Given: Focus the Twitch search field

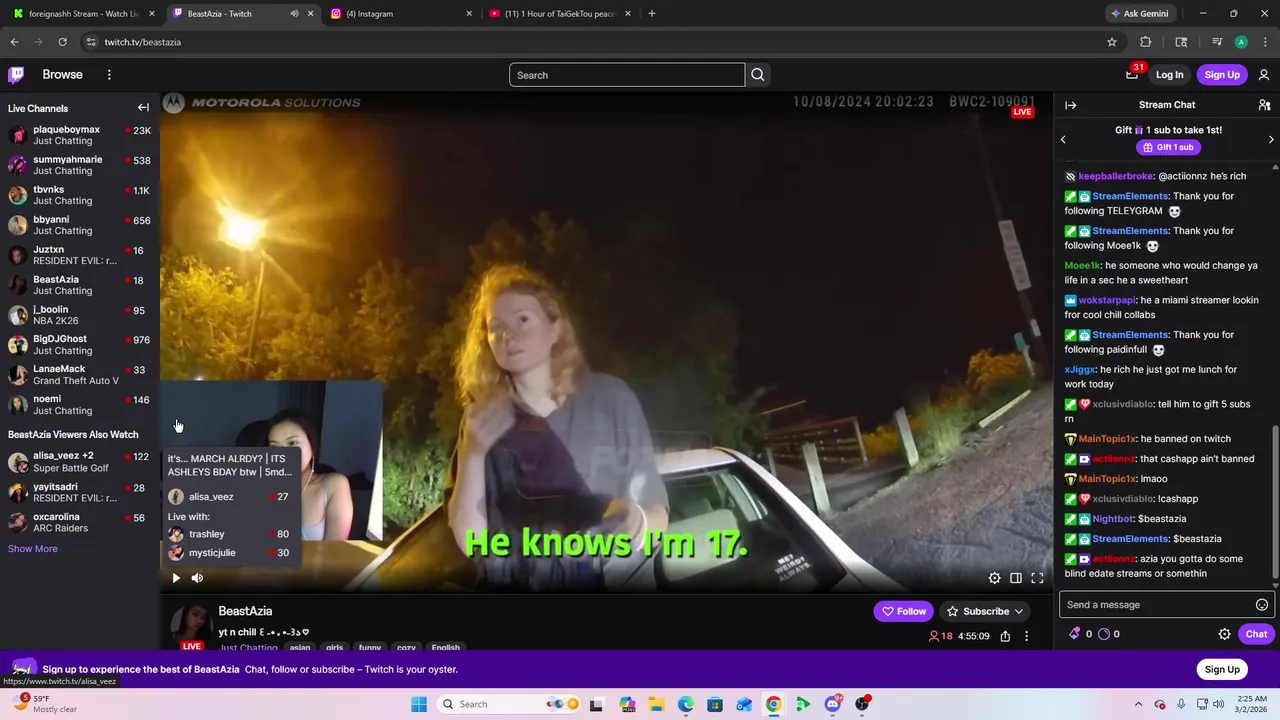Looking at the screenshot, I should [x=627, y=75].
